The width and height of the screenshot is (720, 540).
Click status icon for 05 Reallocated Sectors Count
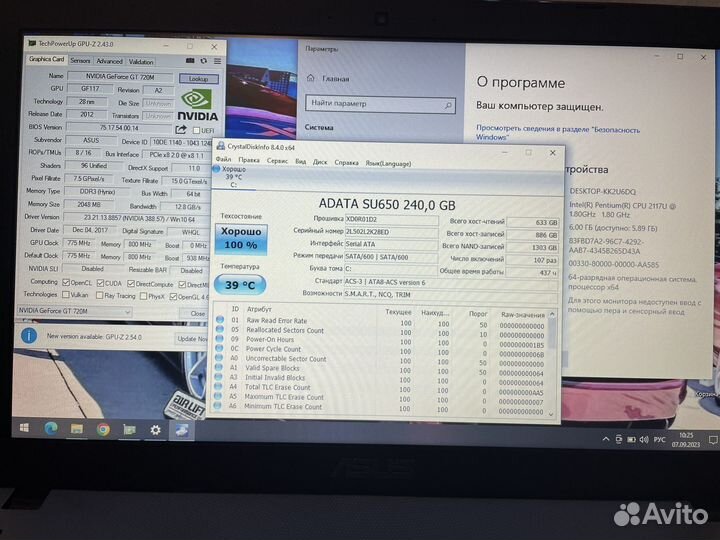click(x=220, y=329)
